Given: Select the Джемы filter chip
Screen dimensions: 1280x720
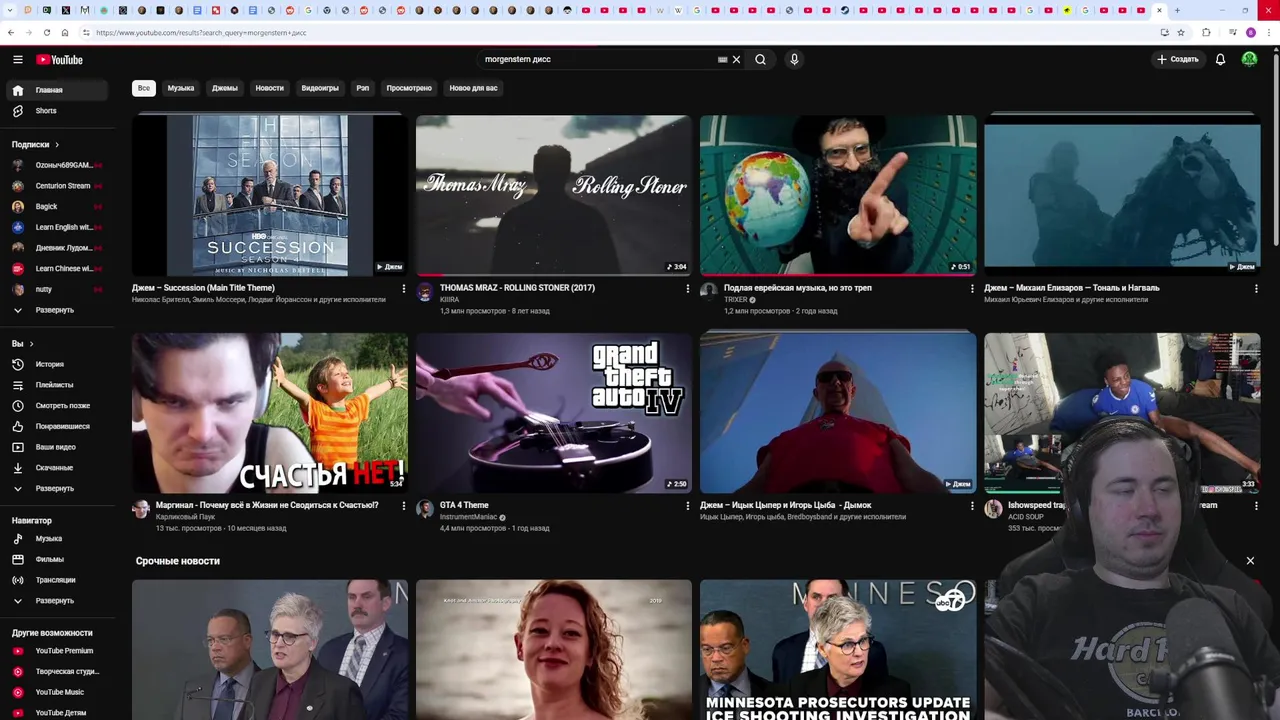Looking at the screenshot, I should 225,88.
